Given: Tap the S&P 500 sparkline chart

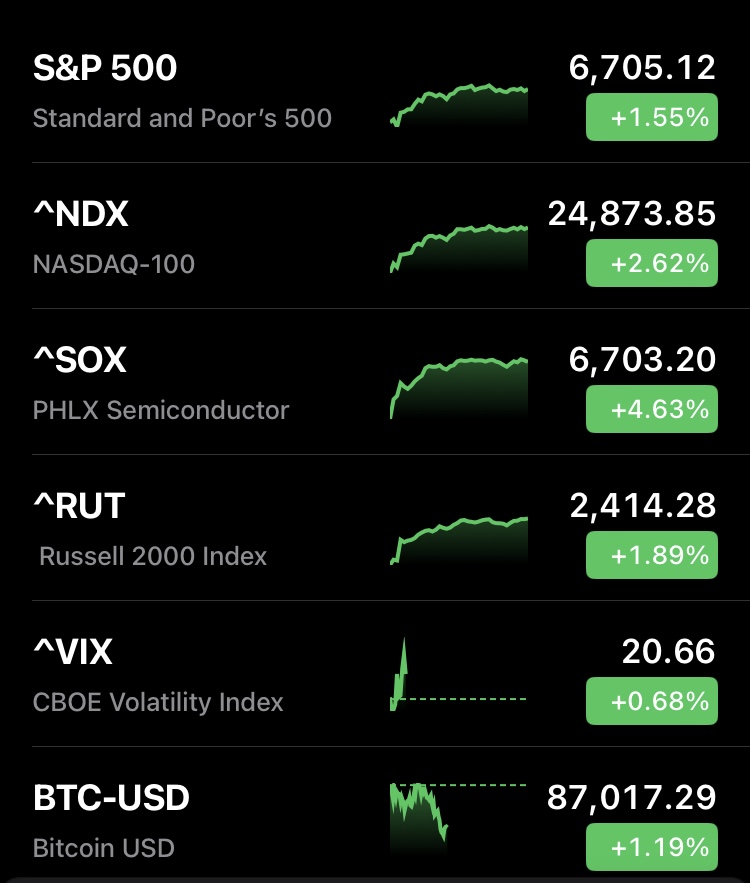Looking at the screenshot, I should pos(459,105).
